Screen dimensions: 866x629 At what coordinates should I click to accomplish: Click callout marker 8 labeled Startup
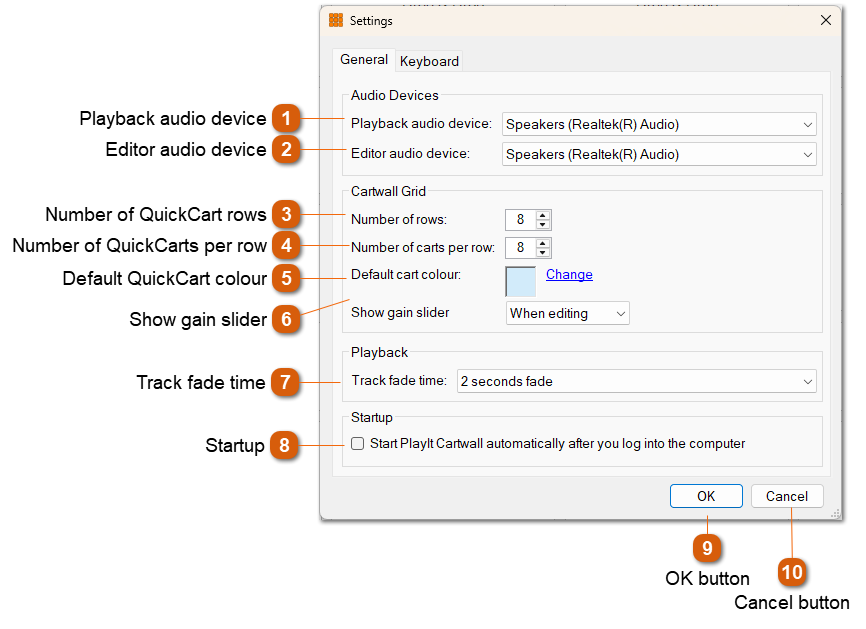tap(287, 445)
